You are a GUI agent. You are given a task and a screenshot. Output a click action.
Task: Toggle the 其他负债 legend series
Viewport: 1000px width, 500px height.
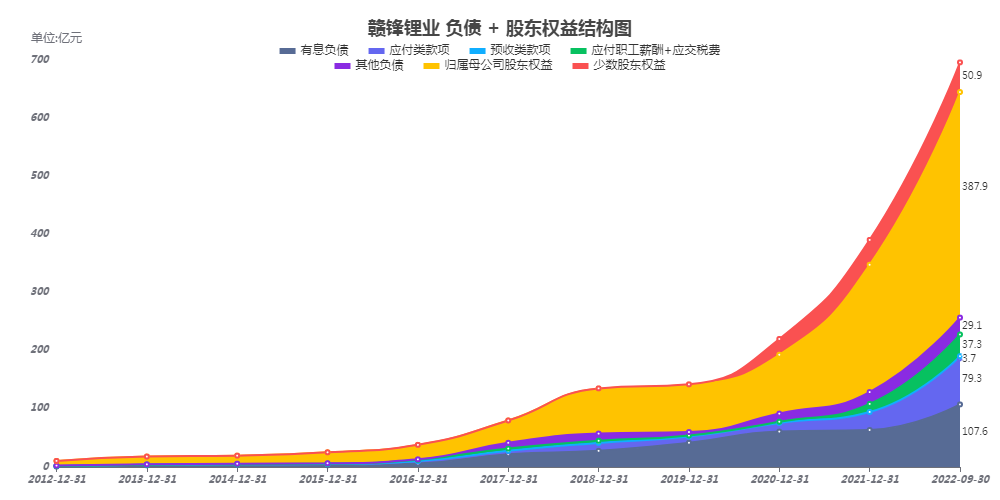click(369, 65)
